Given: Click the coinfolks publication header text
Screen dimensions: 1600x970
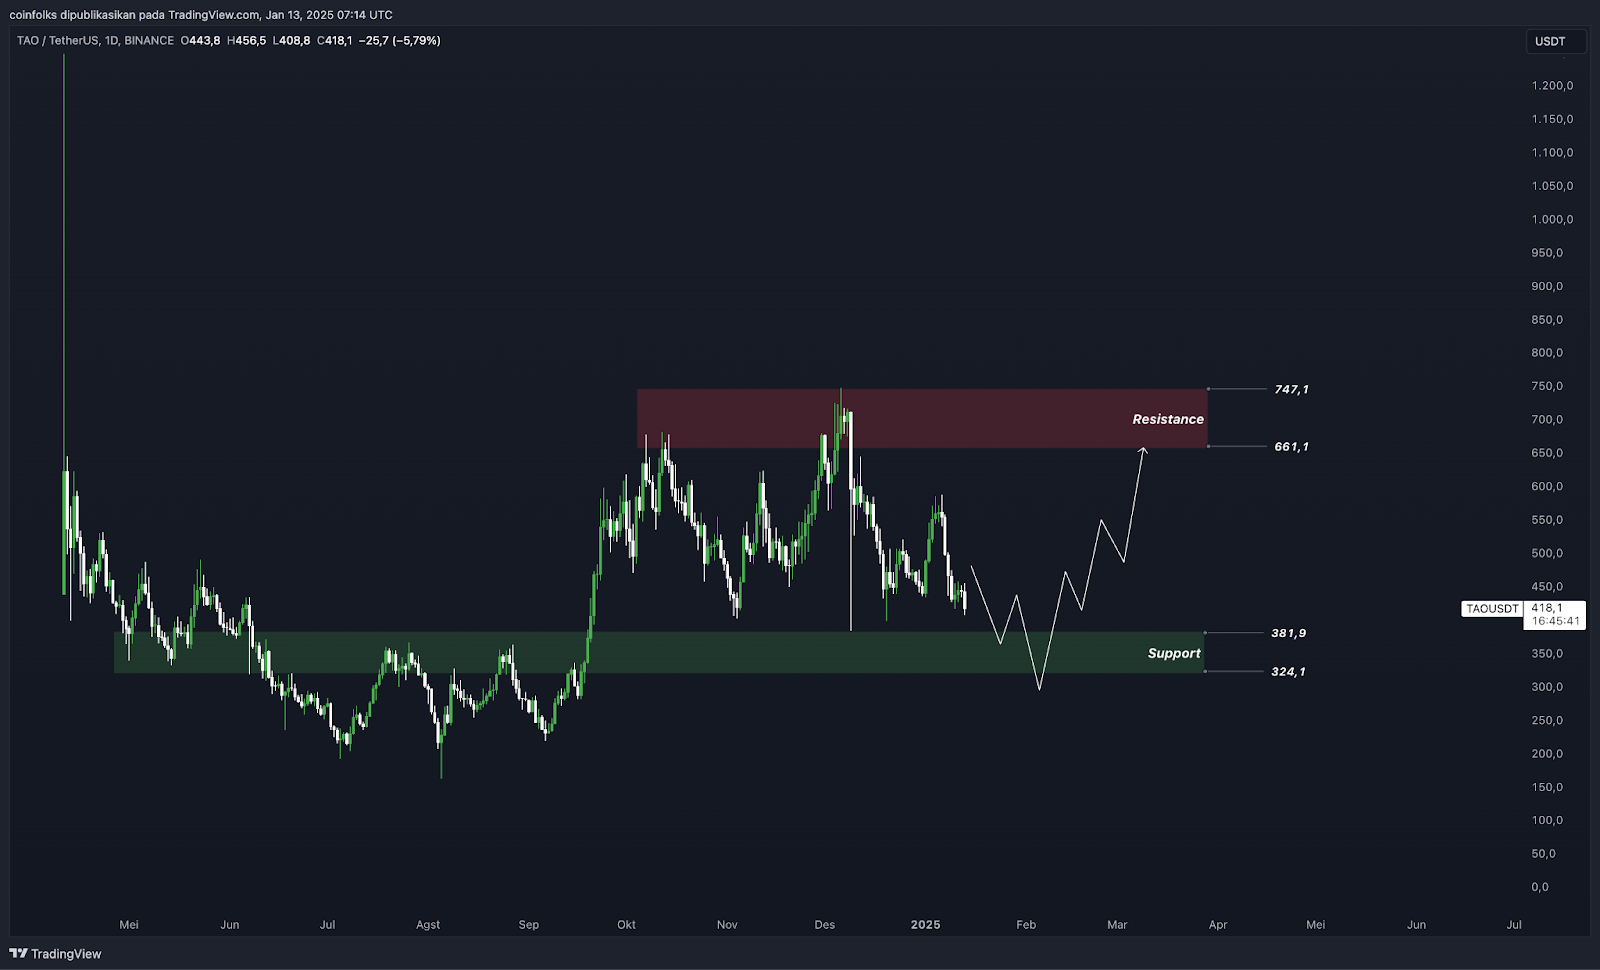Looking at the screenshot, I should (201, 15).
